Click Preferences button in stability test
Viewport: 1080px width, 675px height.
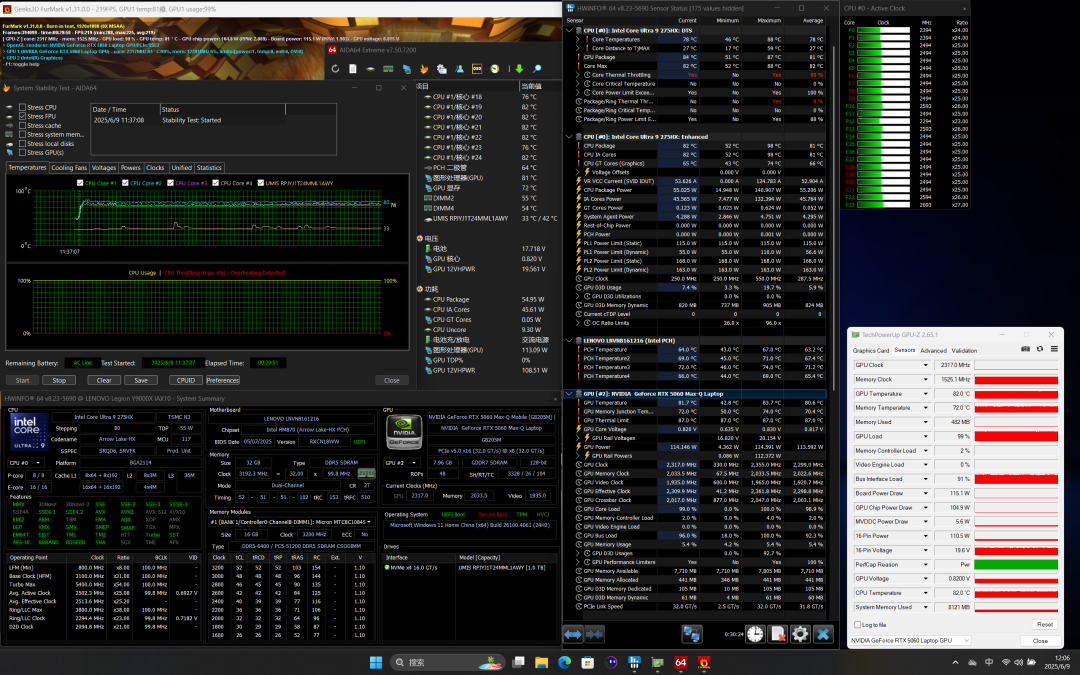pos(222,380)
